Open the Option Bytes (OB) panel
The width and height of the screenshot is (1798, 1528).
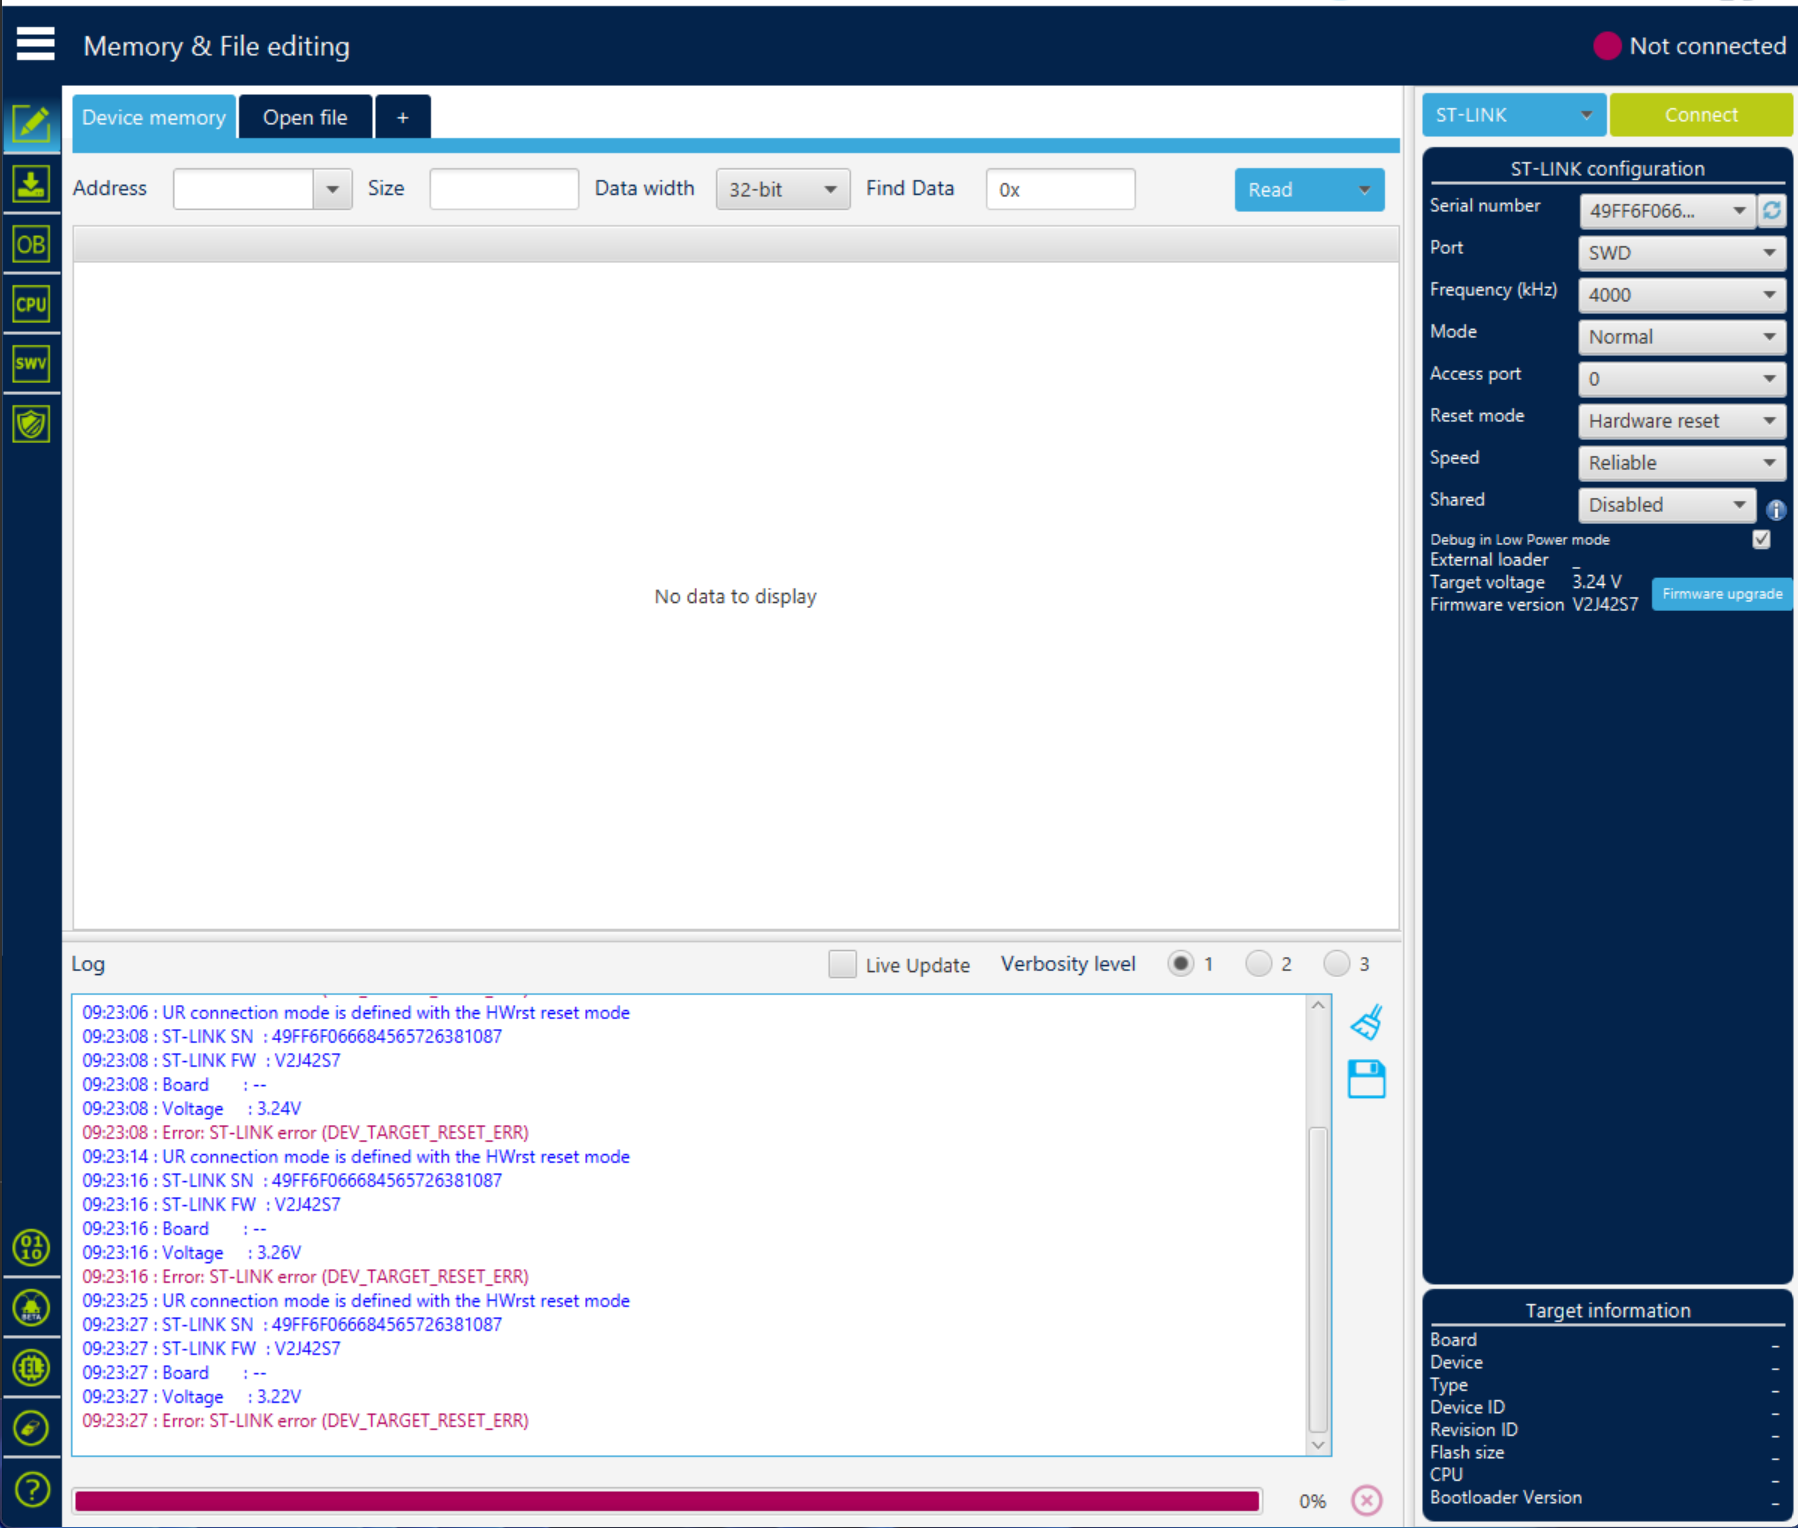point(31,244)
